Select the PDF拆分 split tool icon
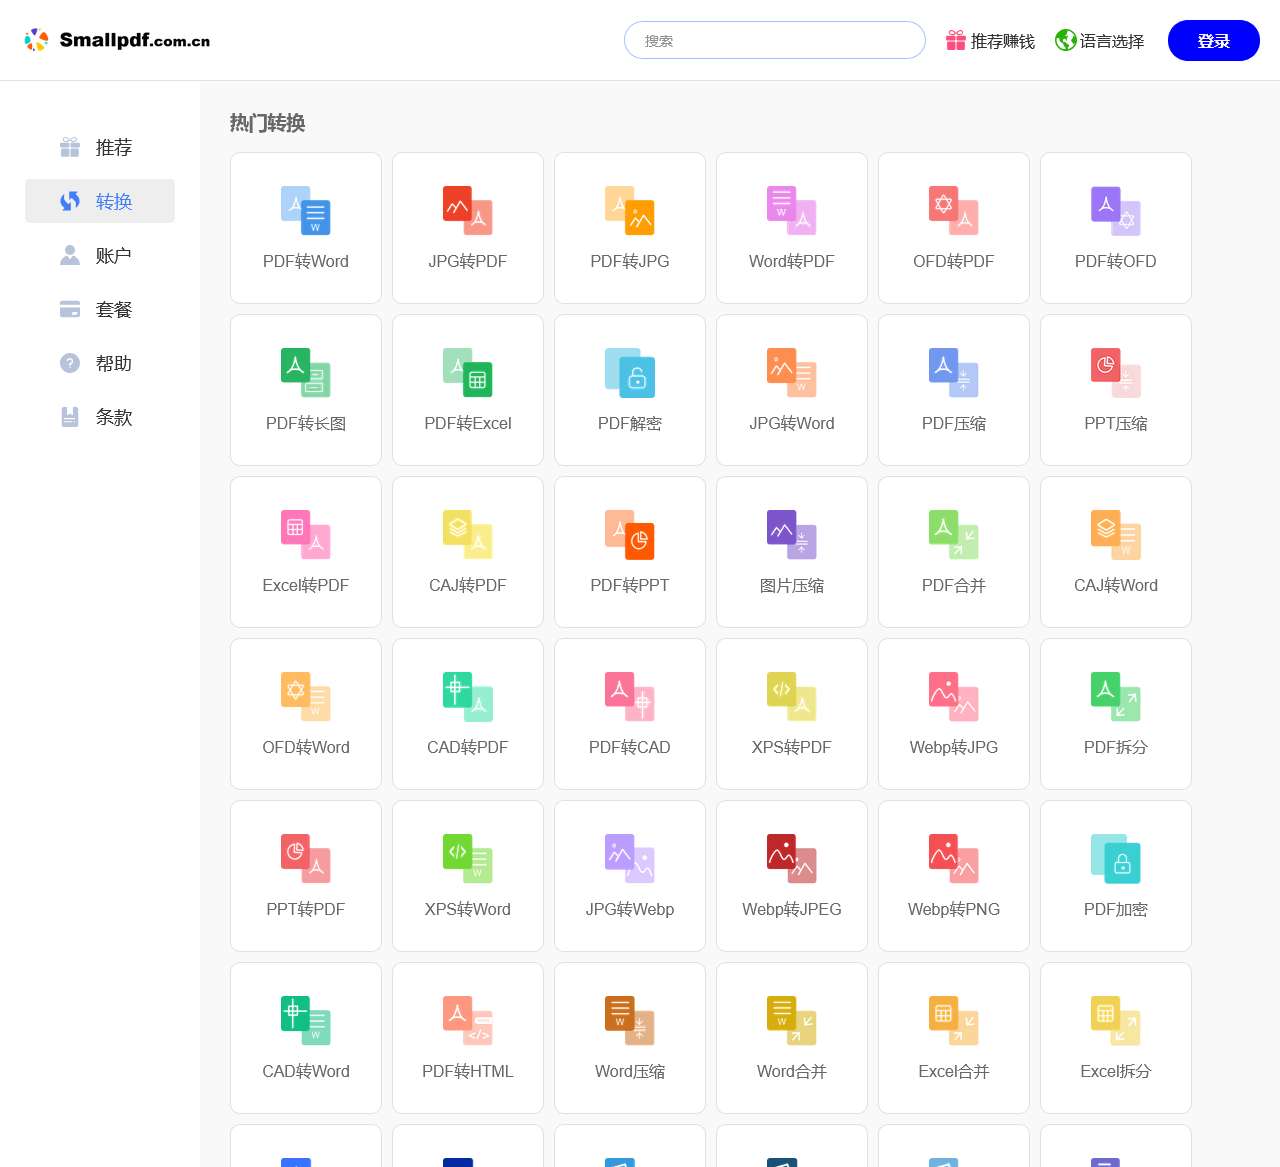The width and height of the screenshot is (1280, 1167). click(1116, 697)
